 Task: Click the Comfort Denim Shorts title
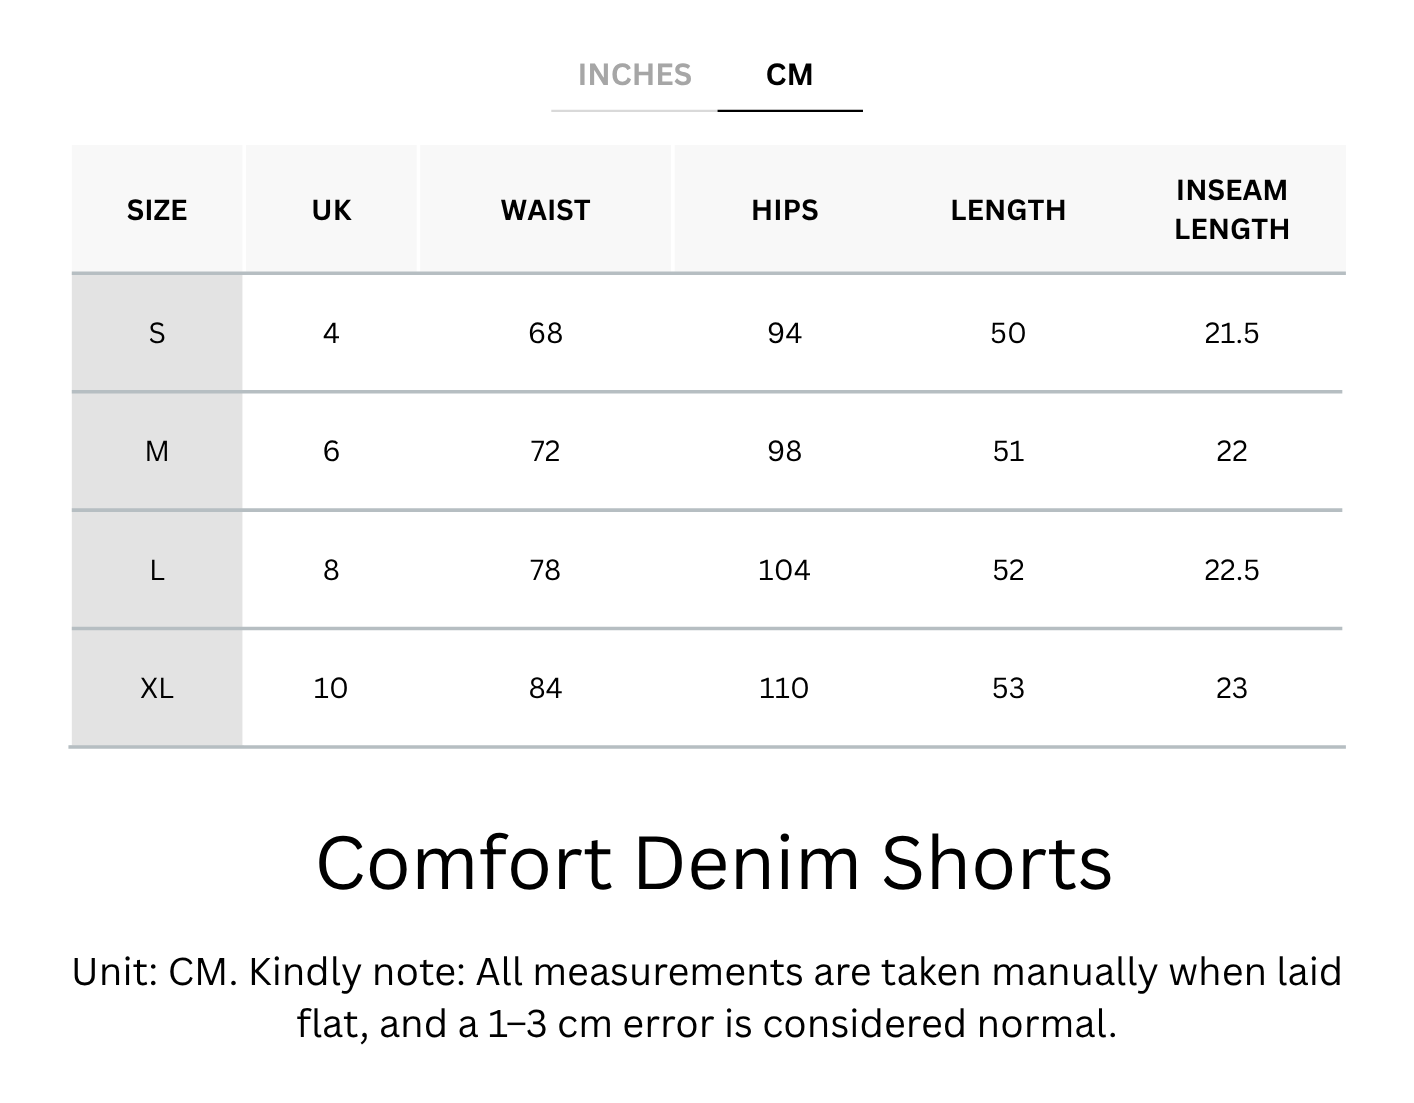coord(714,863)
